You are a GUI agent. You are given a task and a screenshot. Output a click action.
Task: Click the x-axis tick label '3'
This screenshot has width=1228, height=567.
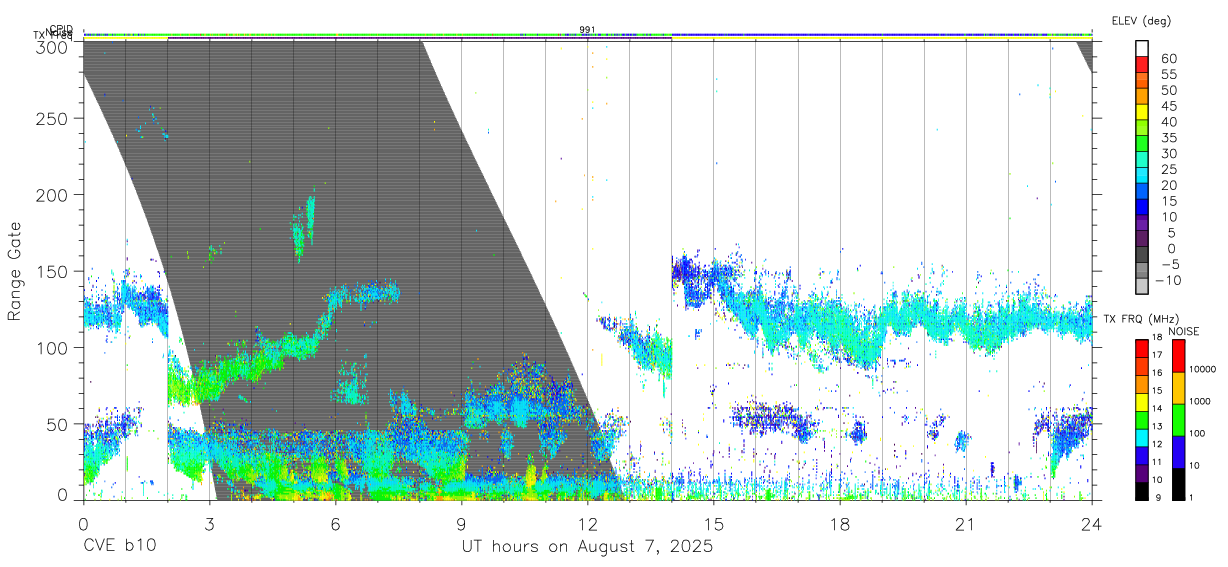[x=209, y=523]
